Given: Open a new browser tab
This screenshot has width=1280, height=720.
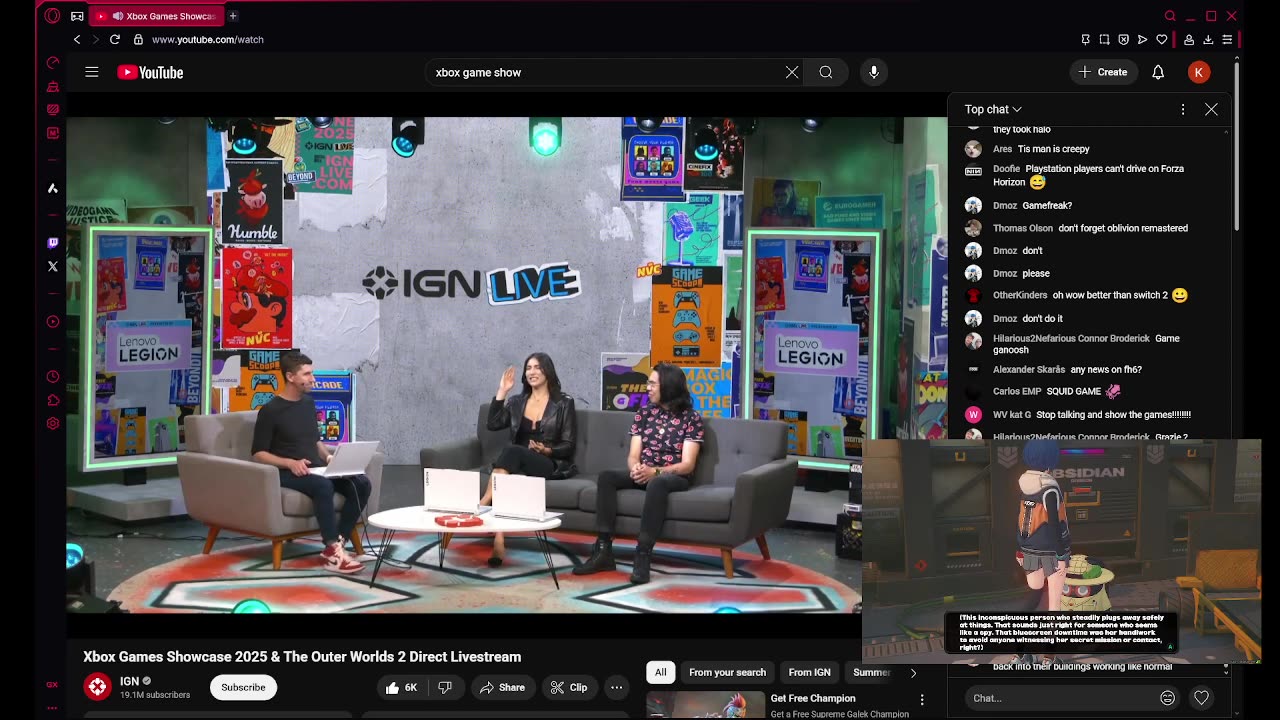Looking at the screenshot, I should click(x=233, y=16).
